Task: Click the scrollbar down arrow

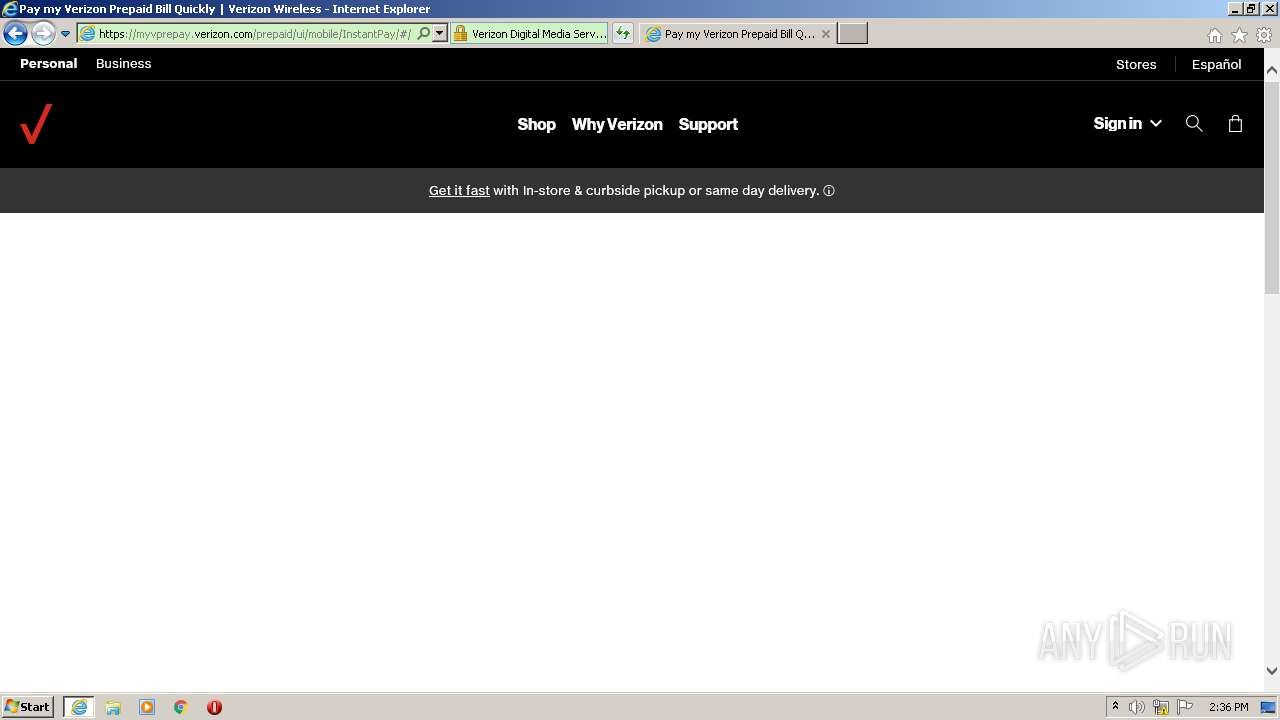Action: 1272,671
